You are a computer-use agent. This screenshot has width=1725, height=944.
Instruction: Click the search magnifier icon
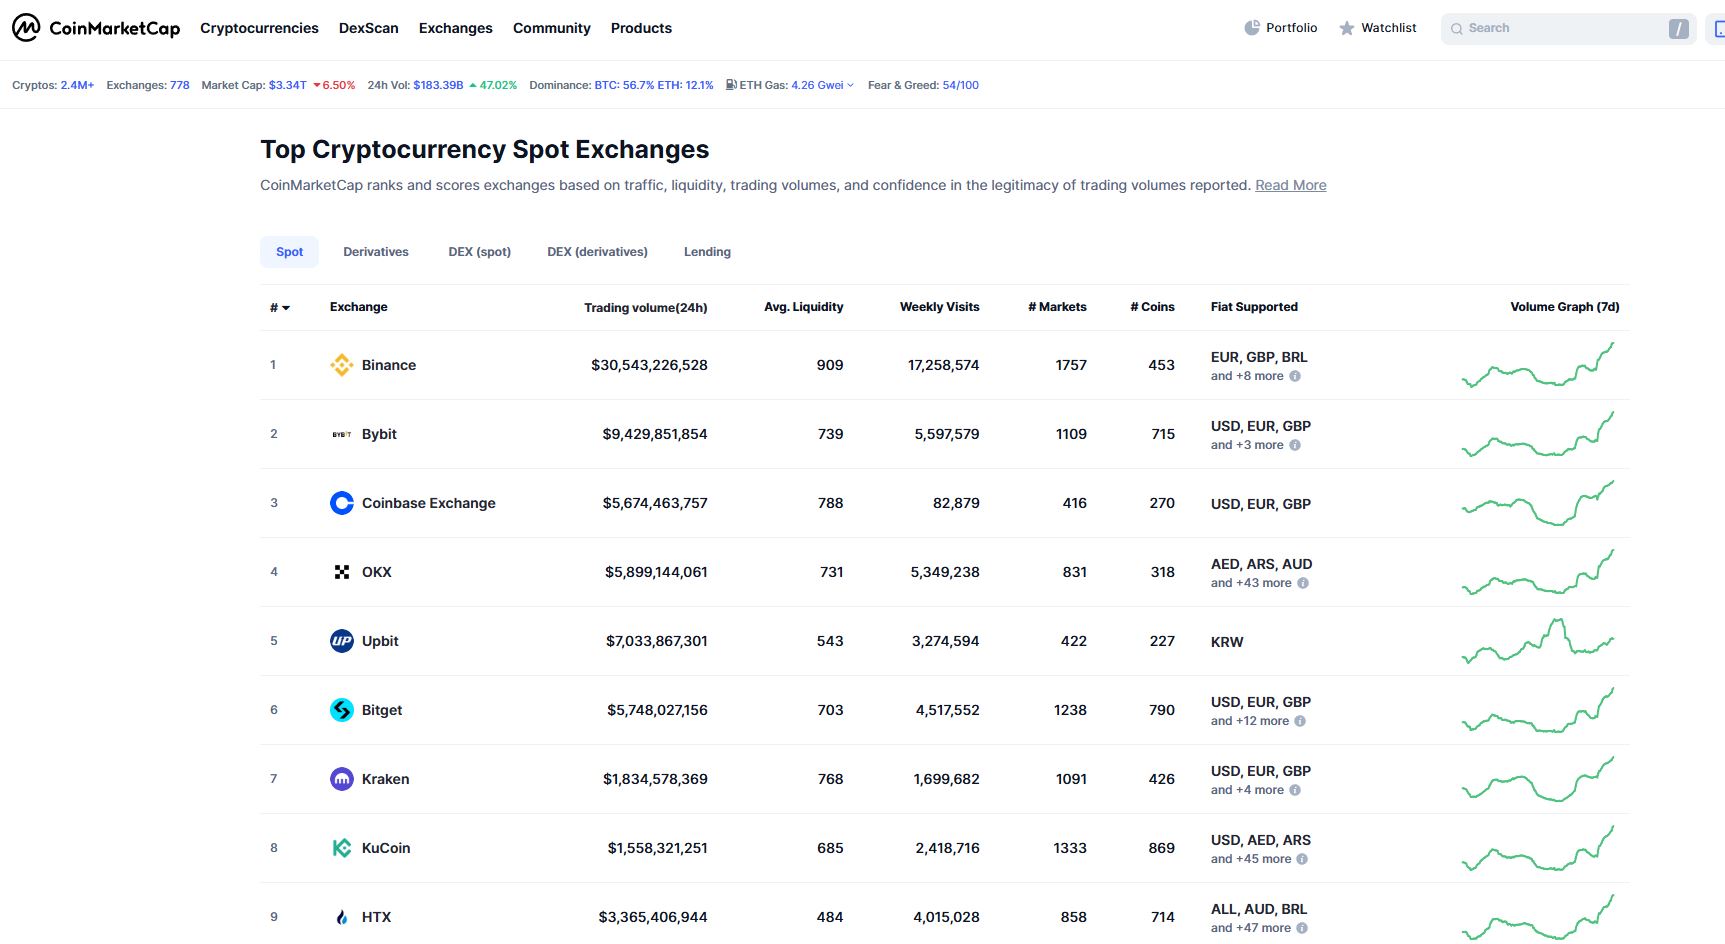[x=1457, y=29]
